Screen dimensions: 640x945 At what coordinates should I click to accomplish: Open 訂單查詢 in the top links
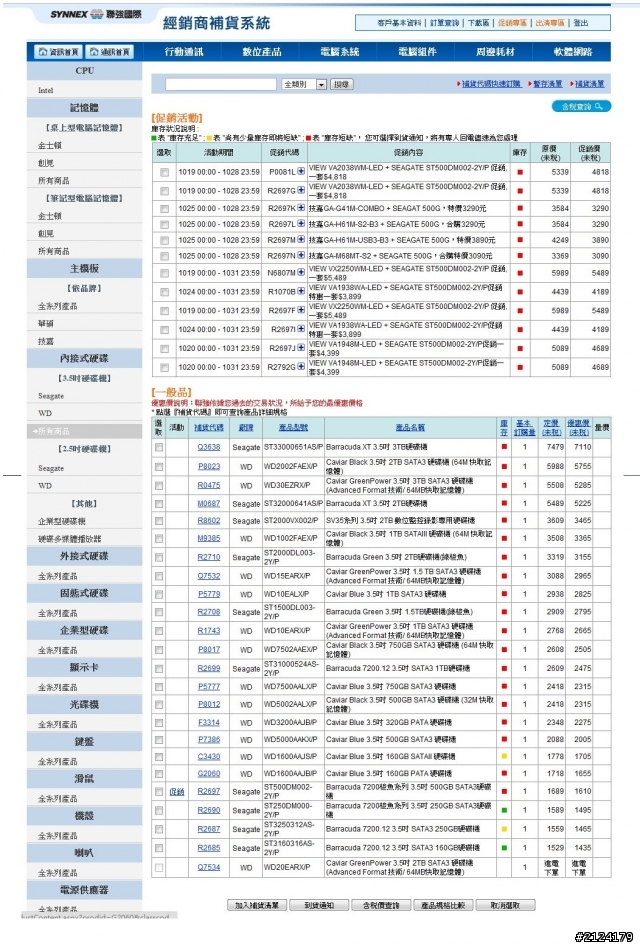click(x=445, y=23)
